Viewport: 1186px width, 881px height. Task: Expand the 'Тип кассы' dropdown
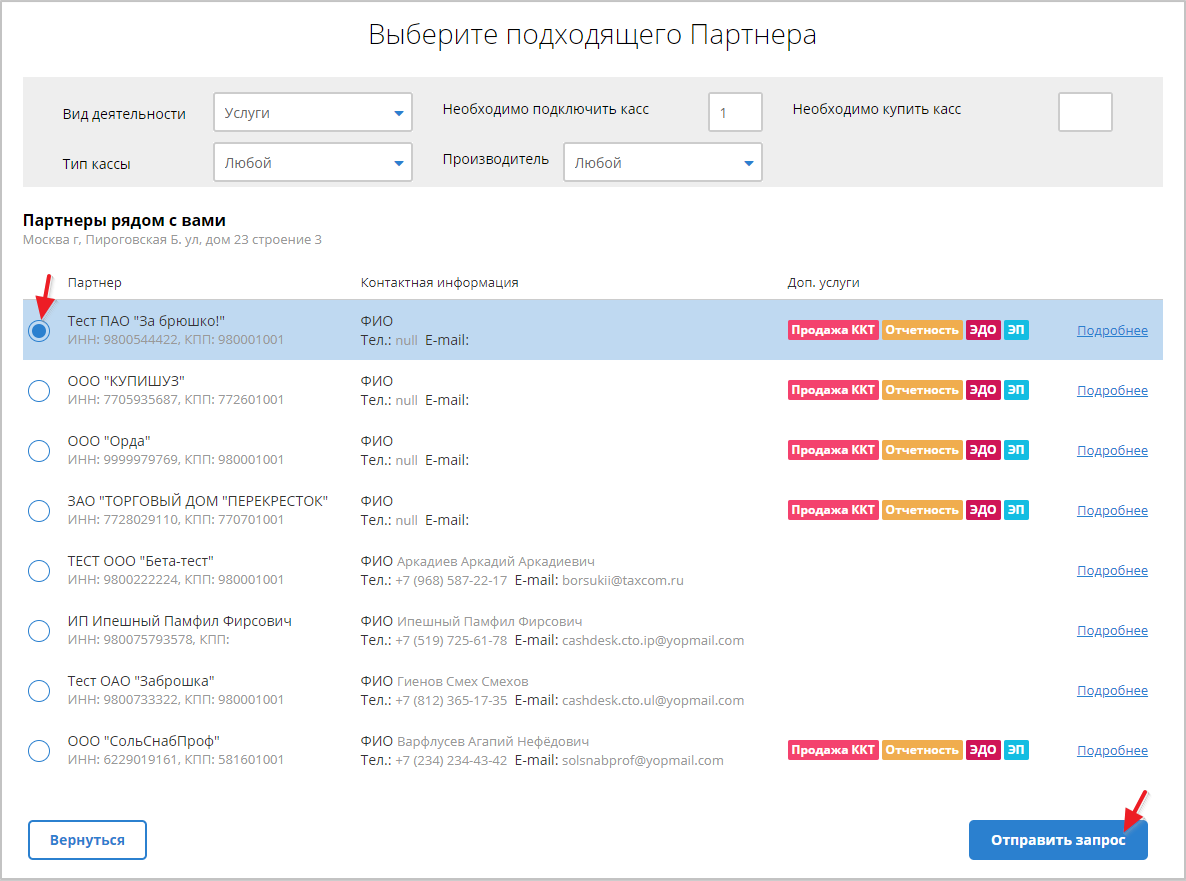click(x=312, y=163)
